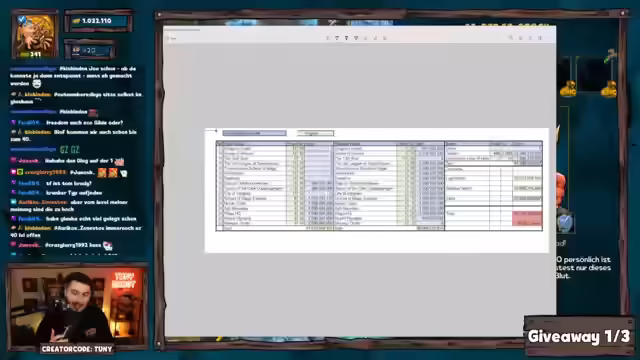Click the 1.032.110 currency counter
The height and width of the screenshot is (360, 640).
(98, 21)
